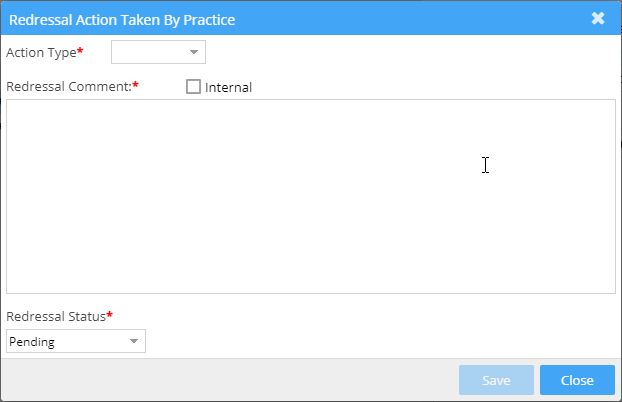Click the red asterisk beside Action Type

(x=80, y=50)
